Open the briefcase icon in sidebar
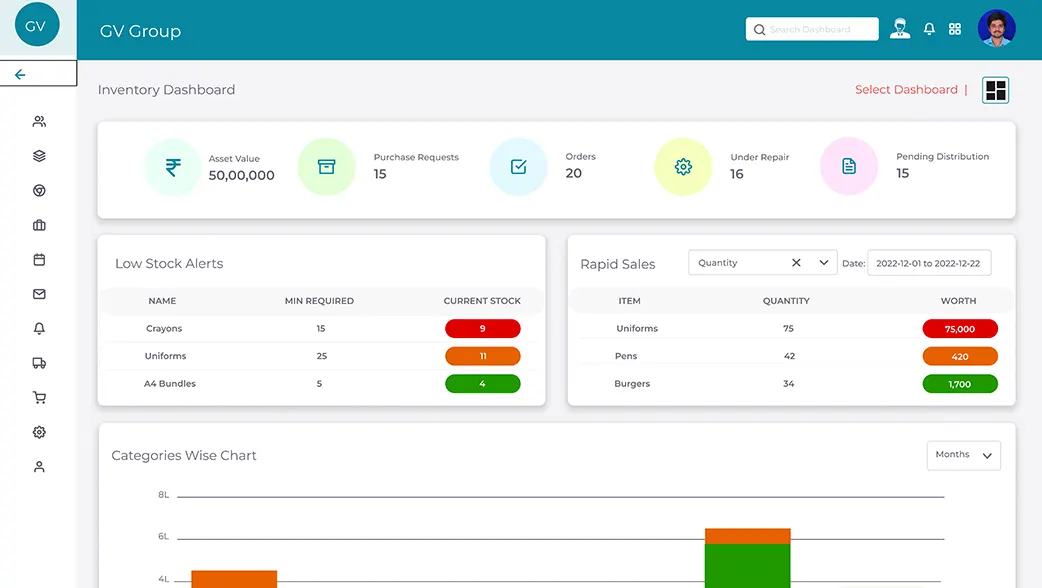 pyautogui.click(x=39, y=225)
